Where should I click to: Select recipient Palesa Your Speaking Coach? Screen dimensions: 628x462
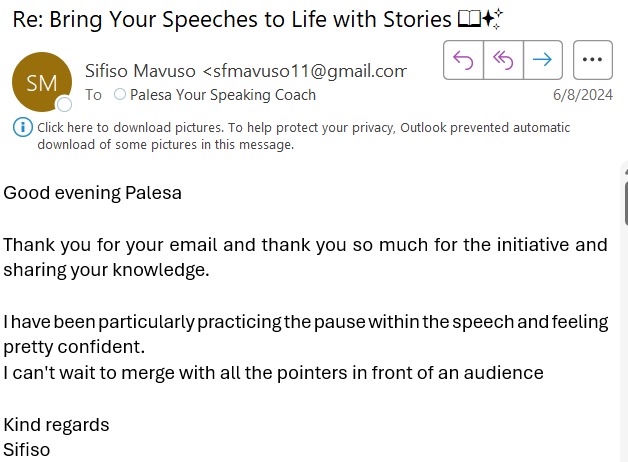coord(223,95)
